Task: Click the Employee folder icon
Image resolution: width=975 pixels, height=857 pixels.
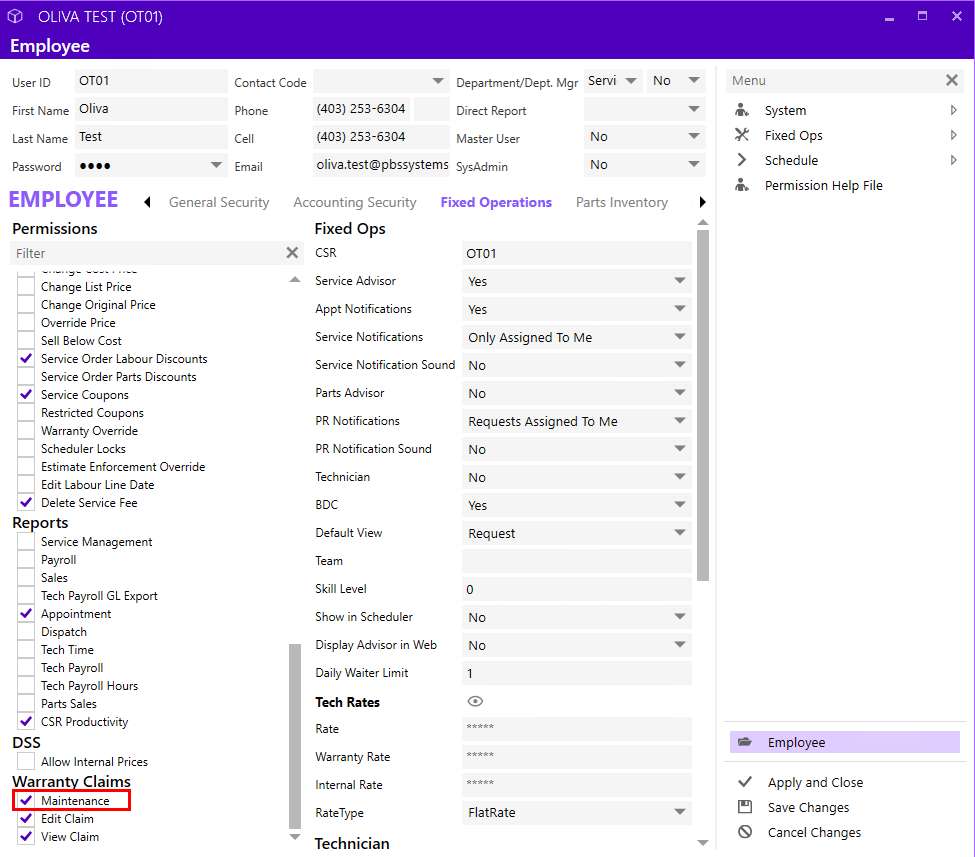Action: tap(744, 742)
